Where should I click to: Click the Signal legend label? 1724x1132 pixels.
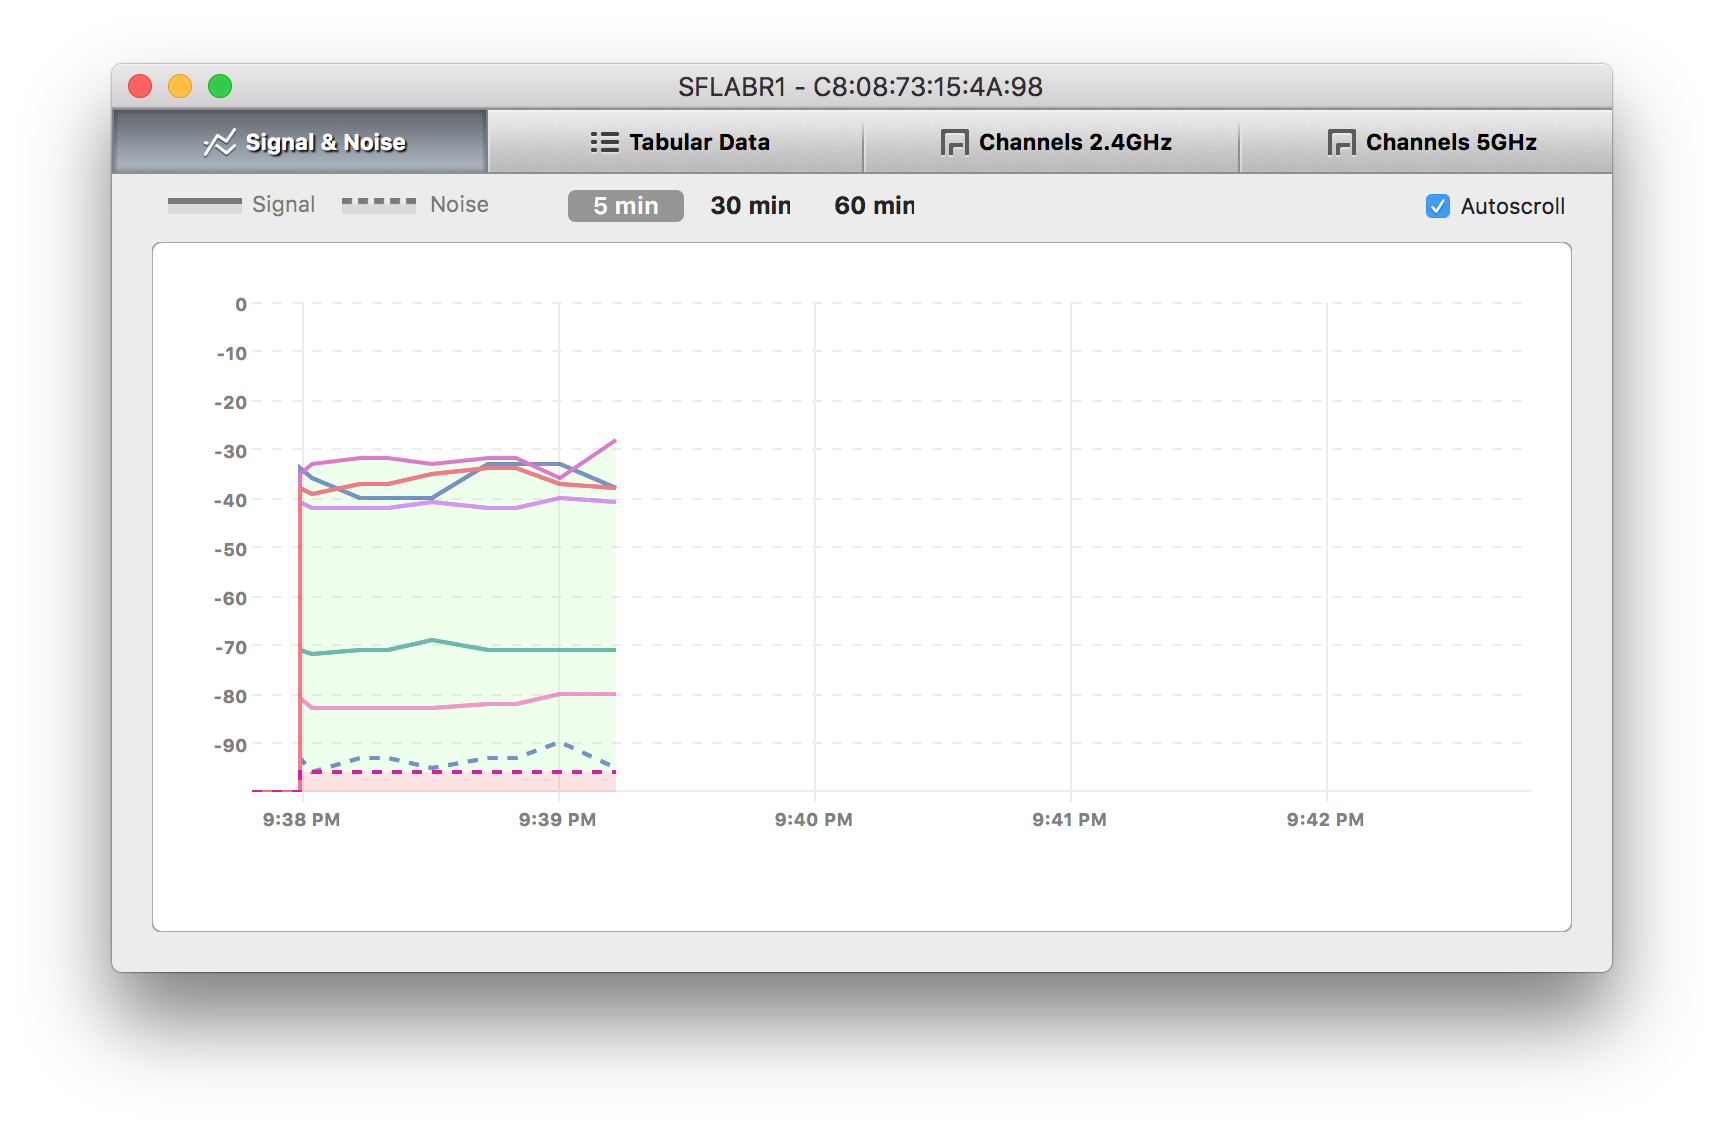tap(283, 204)
